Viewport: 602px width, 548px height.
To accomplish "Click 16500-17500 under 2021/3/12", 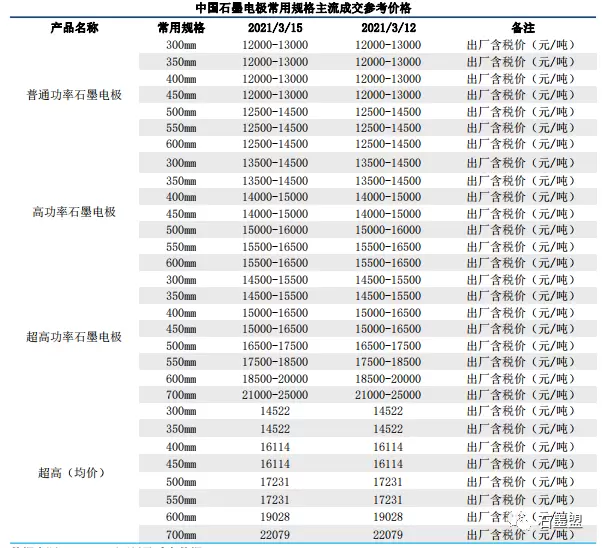I will [388, 346].
